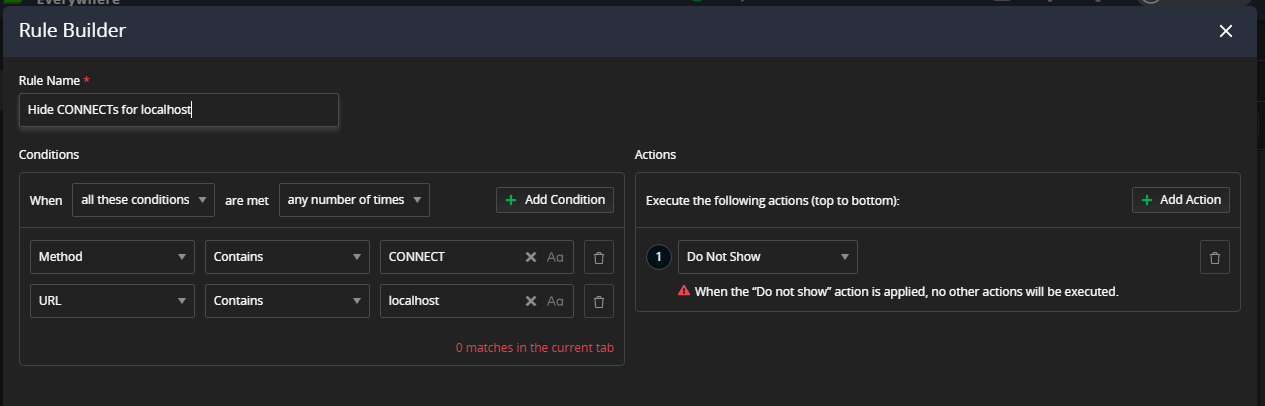The width and height of the screenshot is (1265, 406).
Task: Click the localhost value text field
Action: point(450,301)
